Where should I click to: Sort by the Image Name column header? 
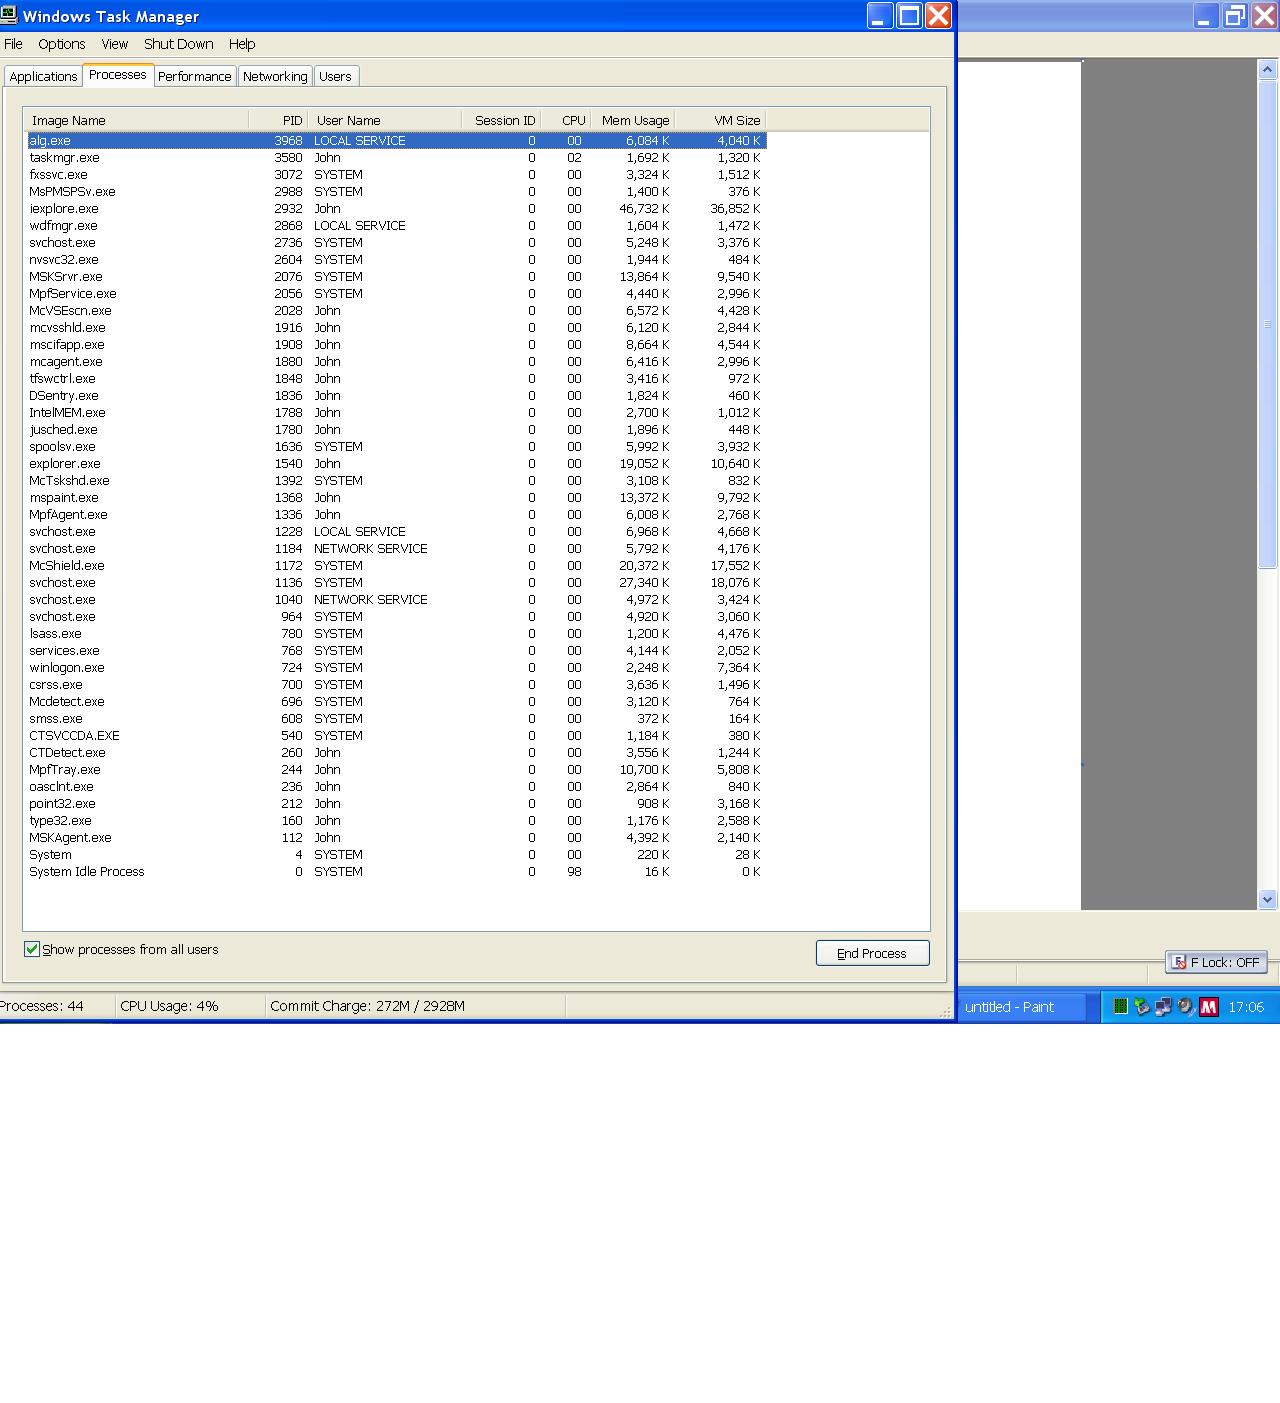[137, 120]
